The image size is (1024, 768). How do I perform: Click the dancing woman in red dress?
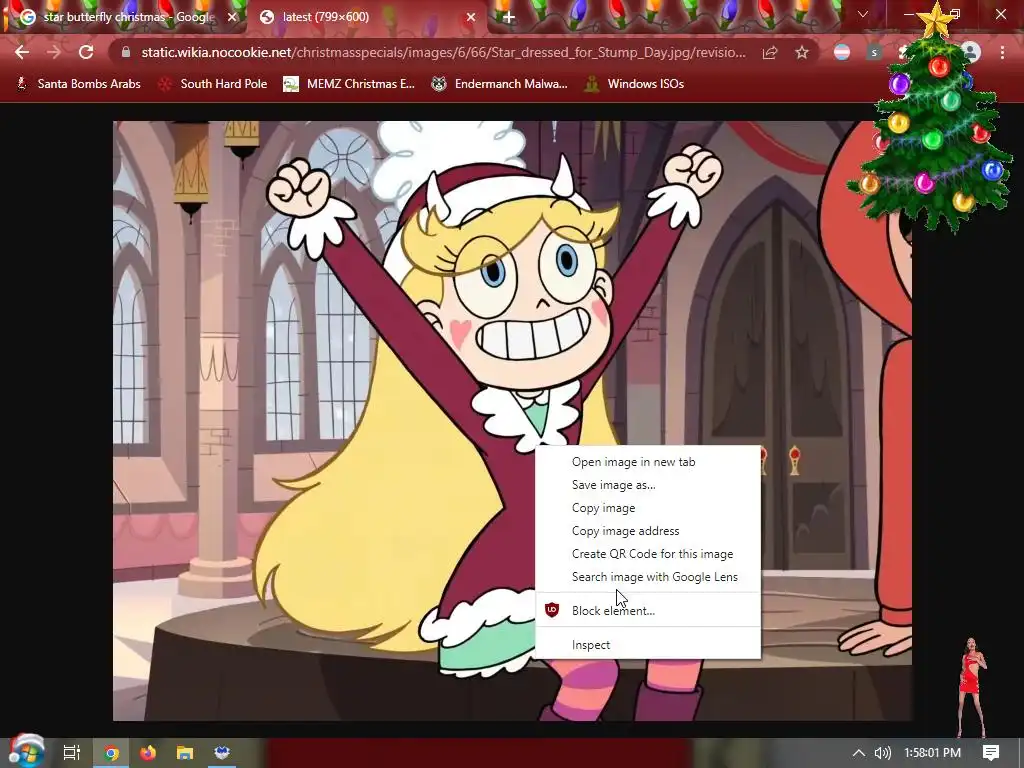click(972, 686)
